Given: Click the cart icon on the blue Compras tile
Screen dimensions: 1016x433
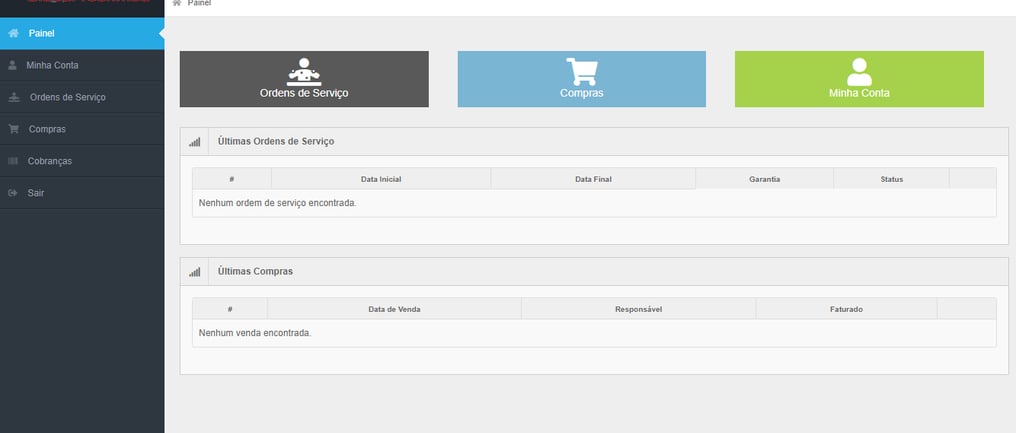Looking at the screenshot, I should [x=582, y=72].
